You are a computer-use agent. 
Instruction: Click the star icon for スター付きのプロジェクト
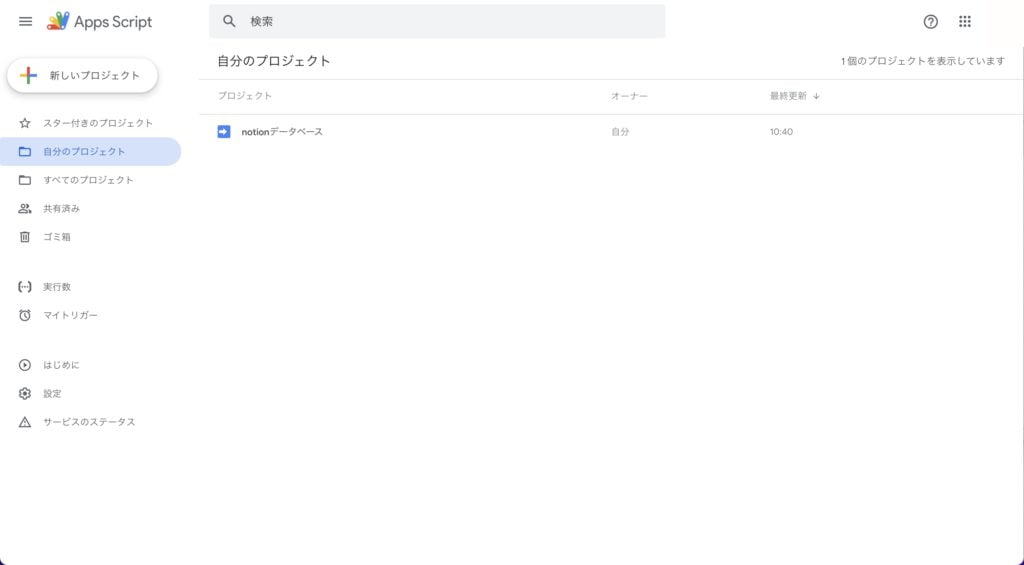click(25, 123)
